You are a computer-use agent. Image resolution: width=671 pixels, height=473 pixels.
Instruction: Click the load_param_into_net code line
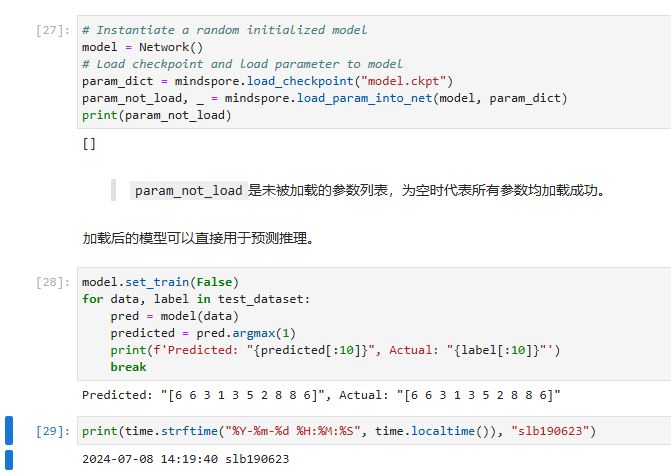click(325, 98)
